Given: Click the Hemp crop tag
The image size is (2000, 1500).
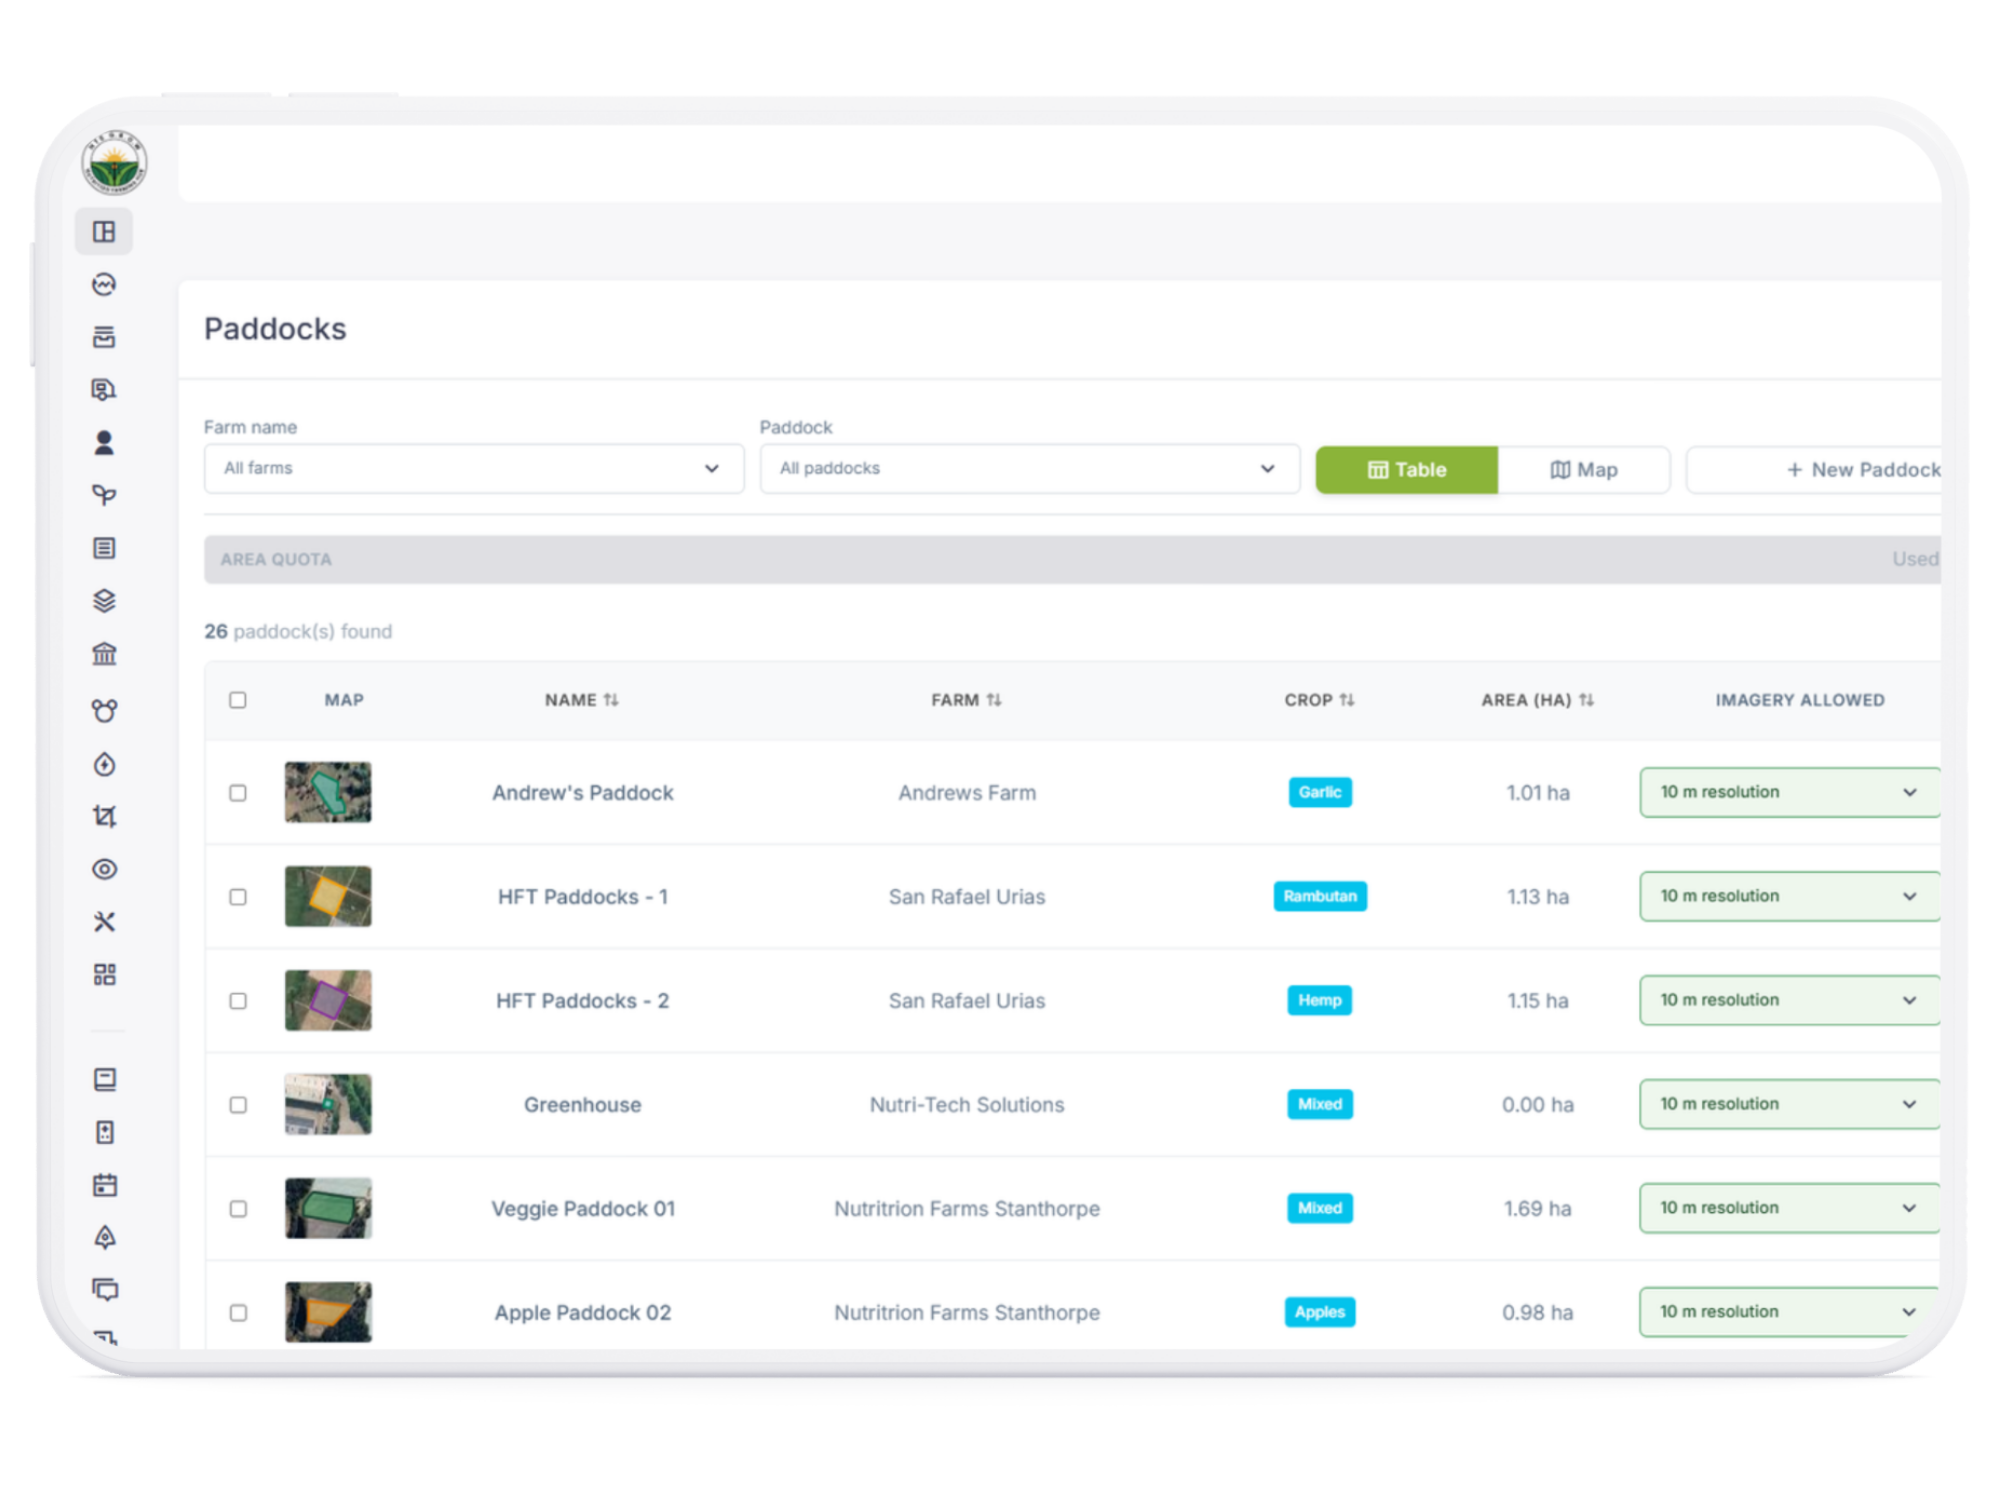Looking at the screenshot, I should click(x=1320, y=1000).
